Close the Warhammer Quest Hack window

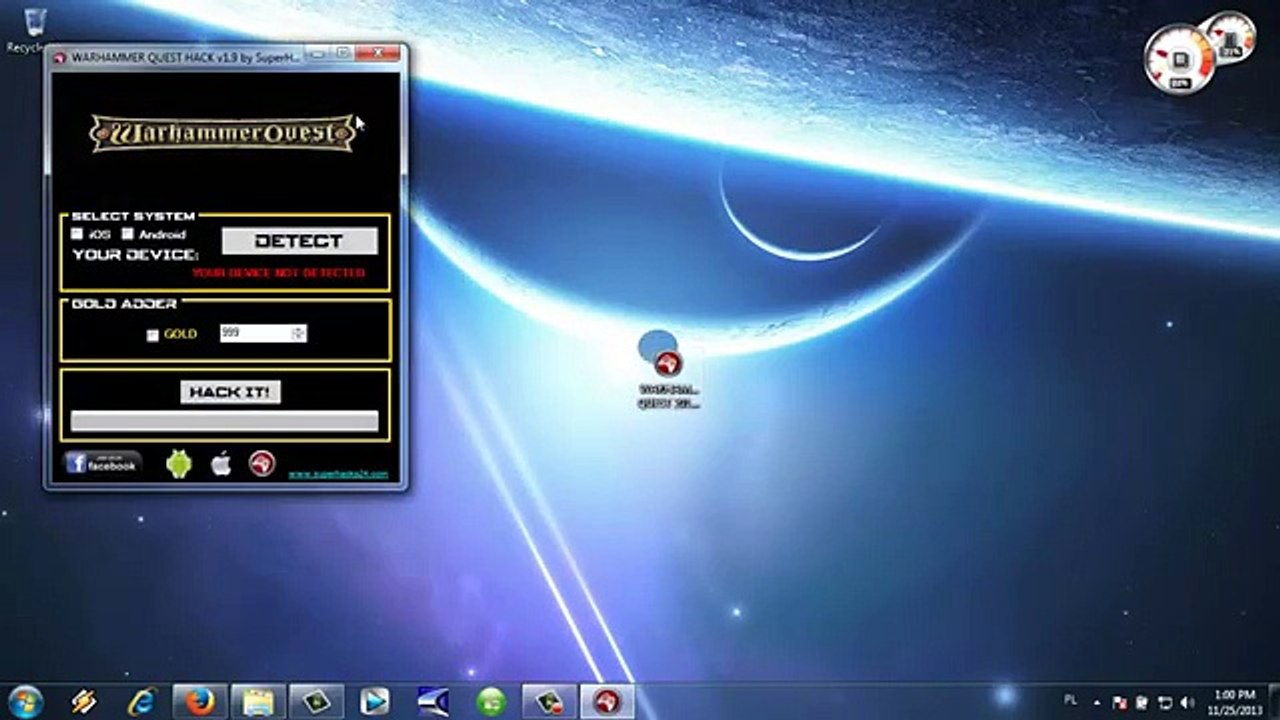pyautogui.click(x=378, y=54)
